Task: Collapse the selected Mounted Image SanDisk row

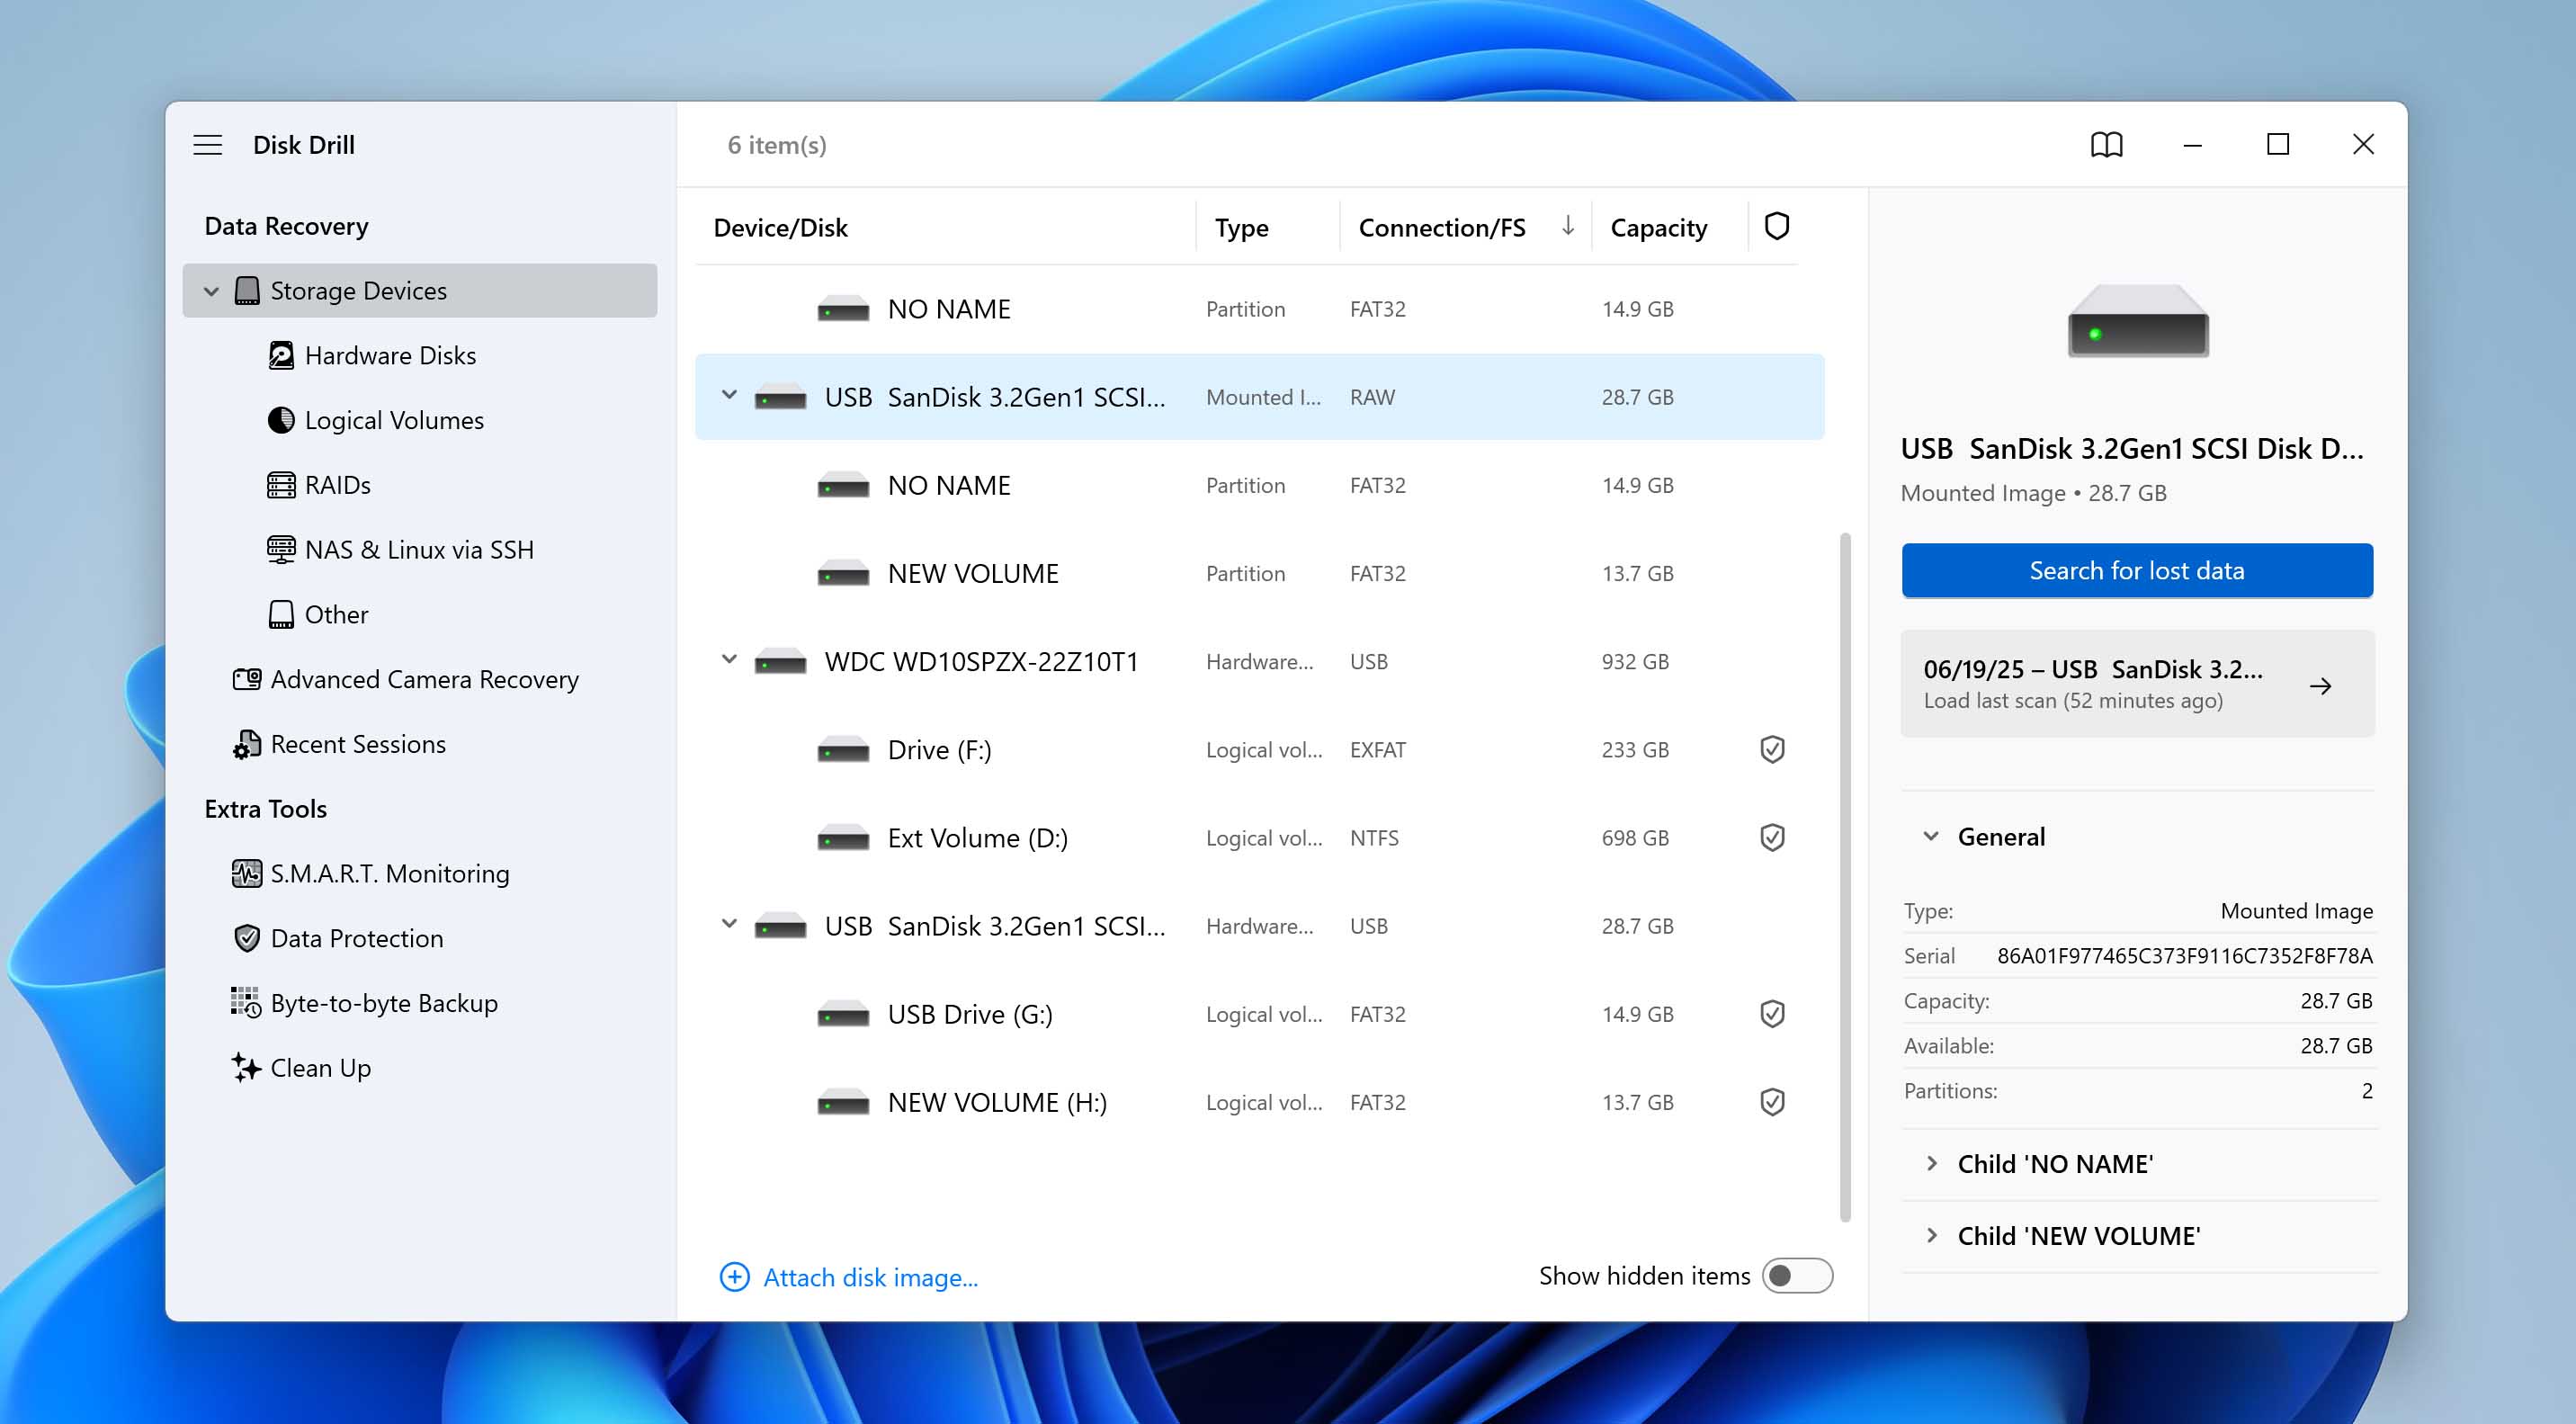Action: tap(729, 396)
